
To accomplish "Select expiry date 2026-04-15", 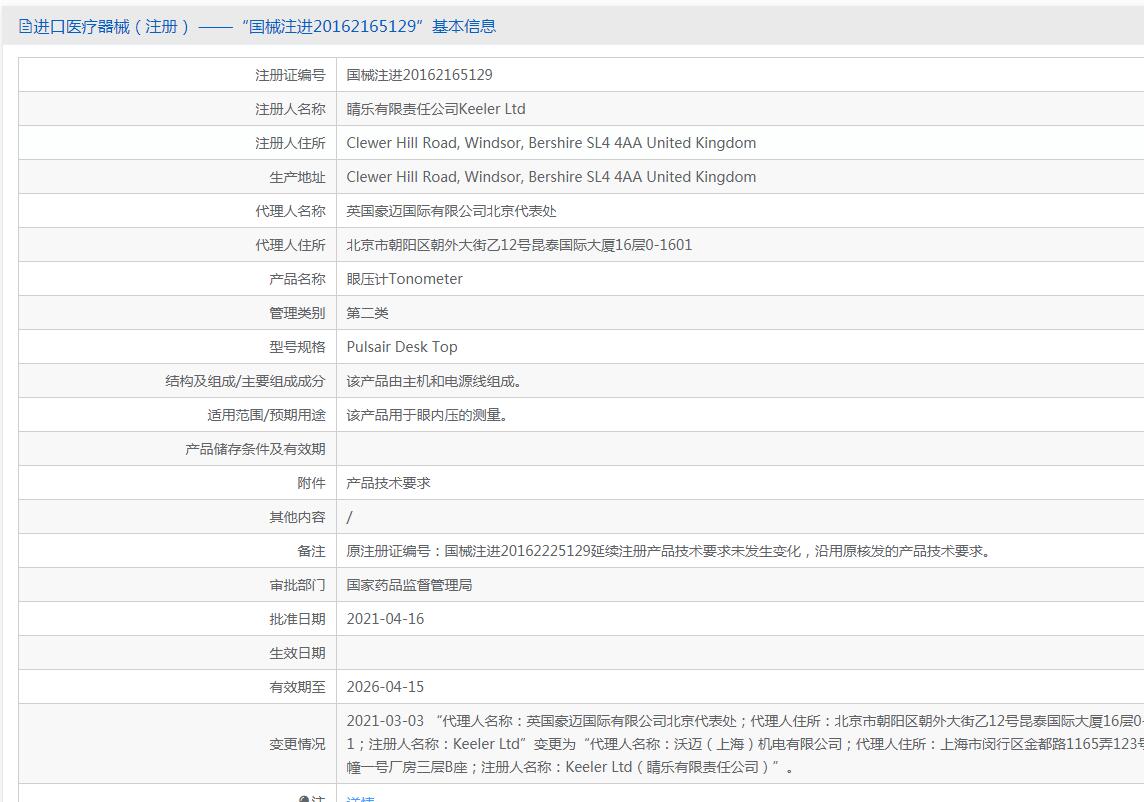I will pyautogui.click(x=385, y=687).
